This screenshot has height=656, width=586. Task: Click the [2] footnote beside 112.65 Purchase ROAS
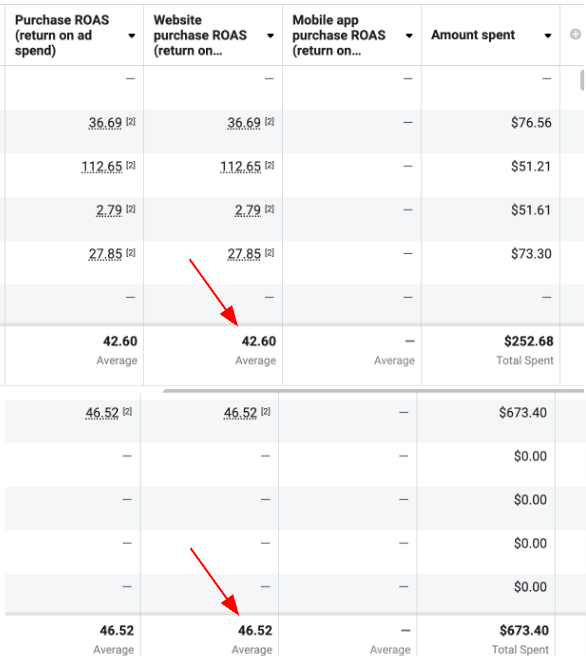(x=131, y=165)
